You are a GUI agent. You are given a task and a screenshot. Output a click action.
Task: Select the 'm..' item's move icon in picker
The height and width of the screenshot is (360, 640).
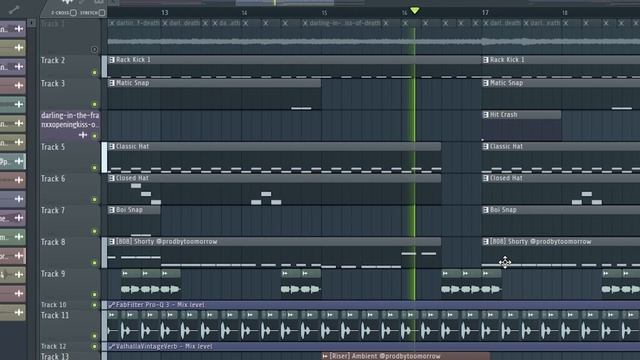19,237
